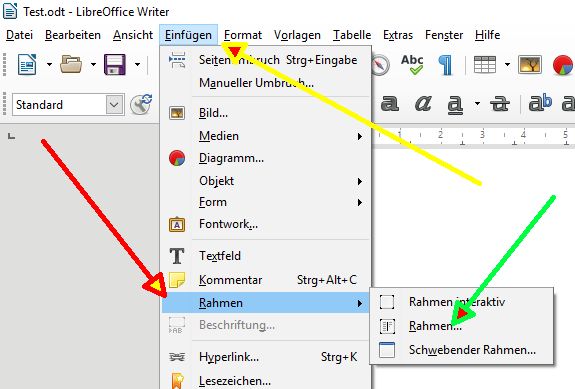Click the New document icon
The image size is (575, 389).
[27, 65]
